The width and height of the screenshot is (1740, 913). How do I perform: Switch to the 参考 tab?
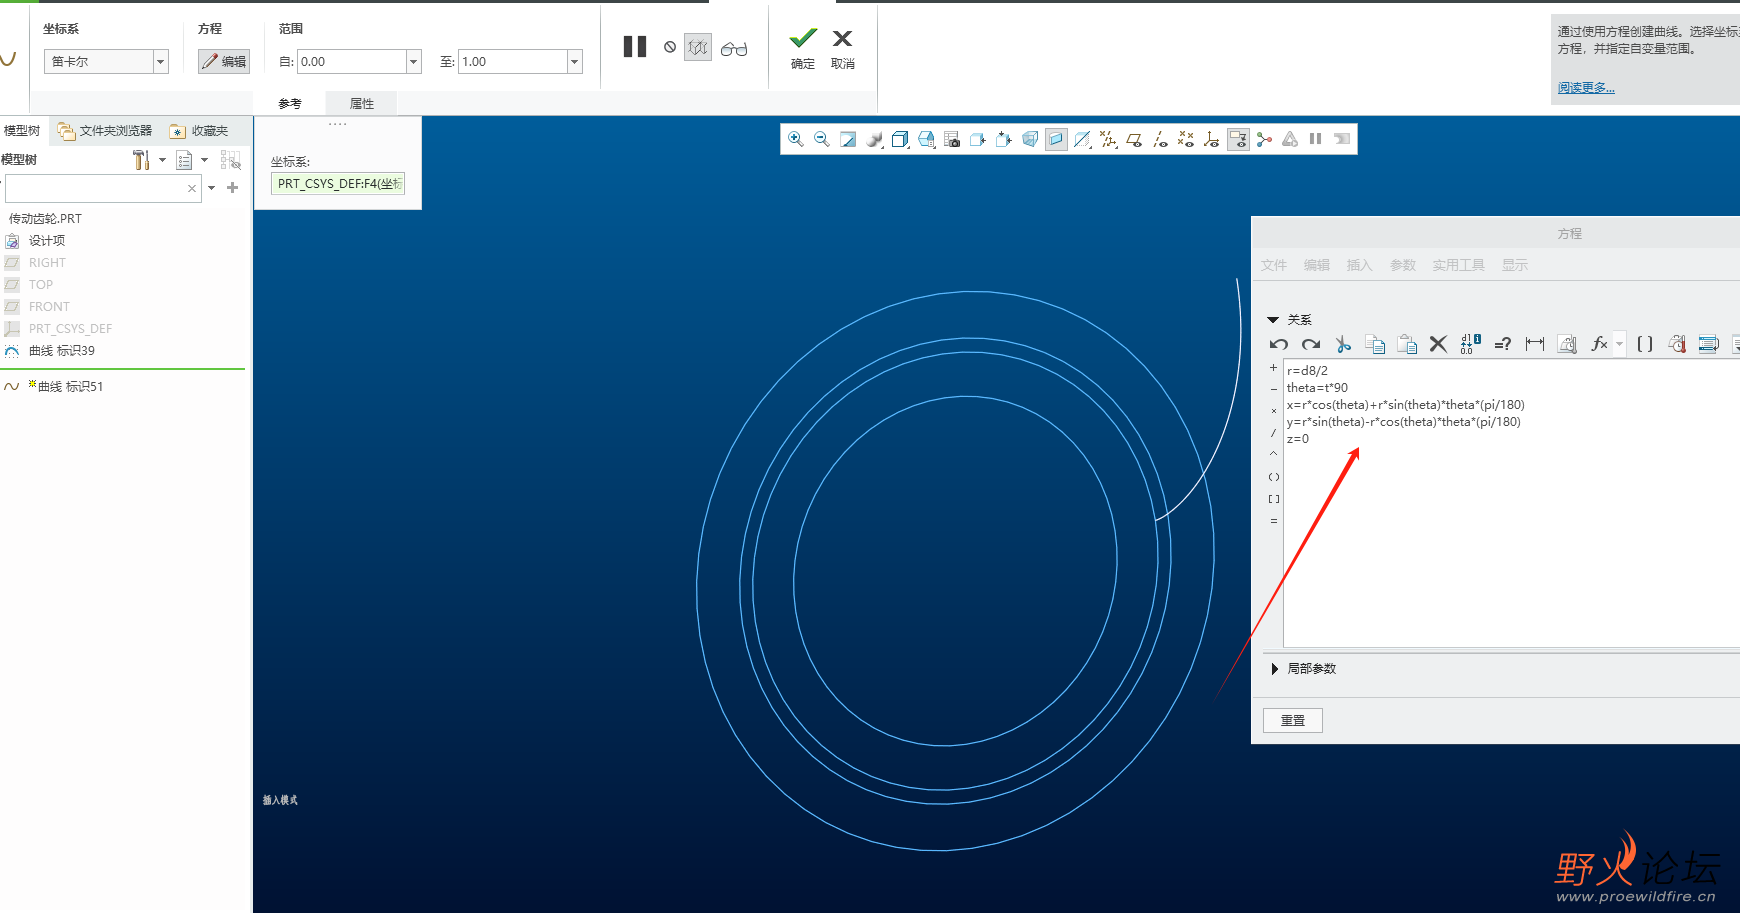(290, 103)
